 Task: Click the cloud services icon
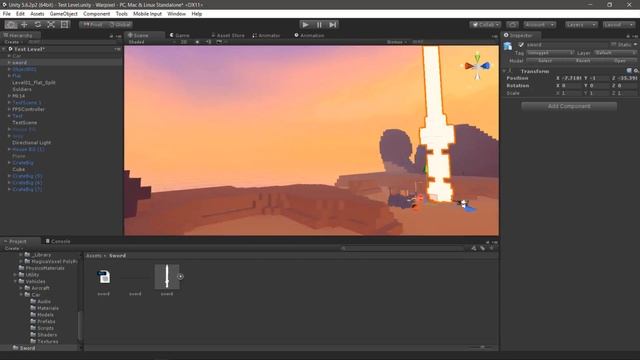pos(512,25)
